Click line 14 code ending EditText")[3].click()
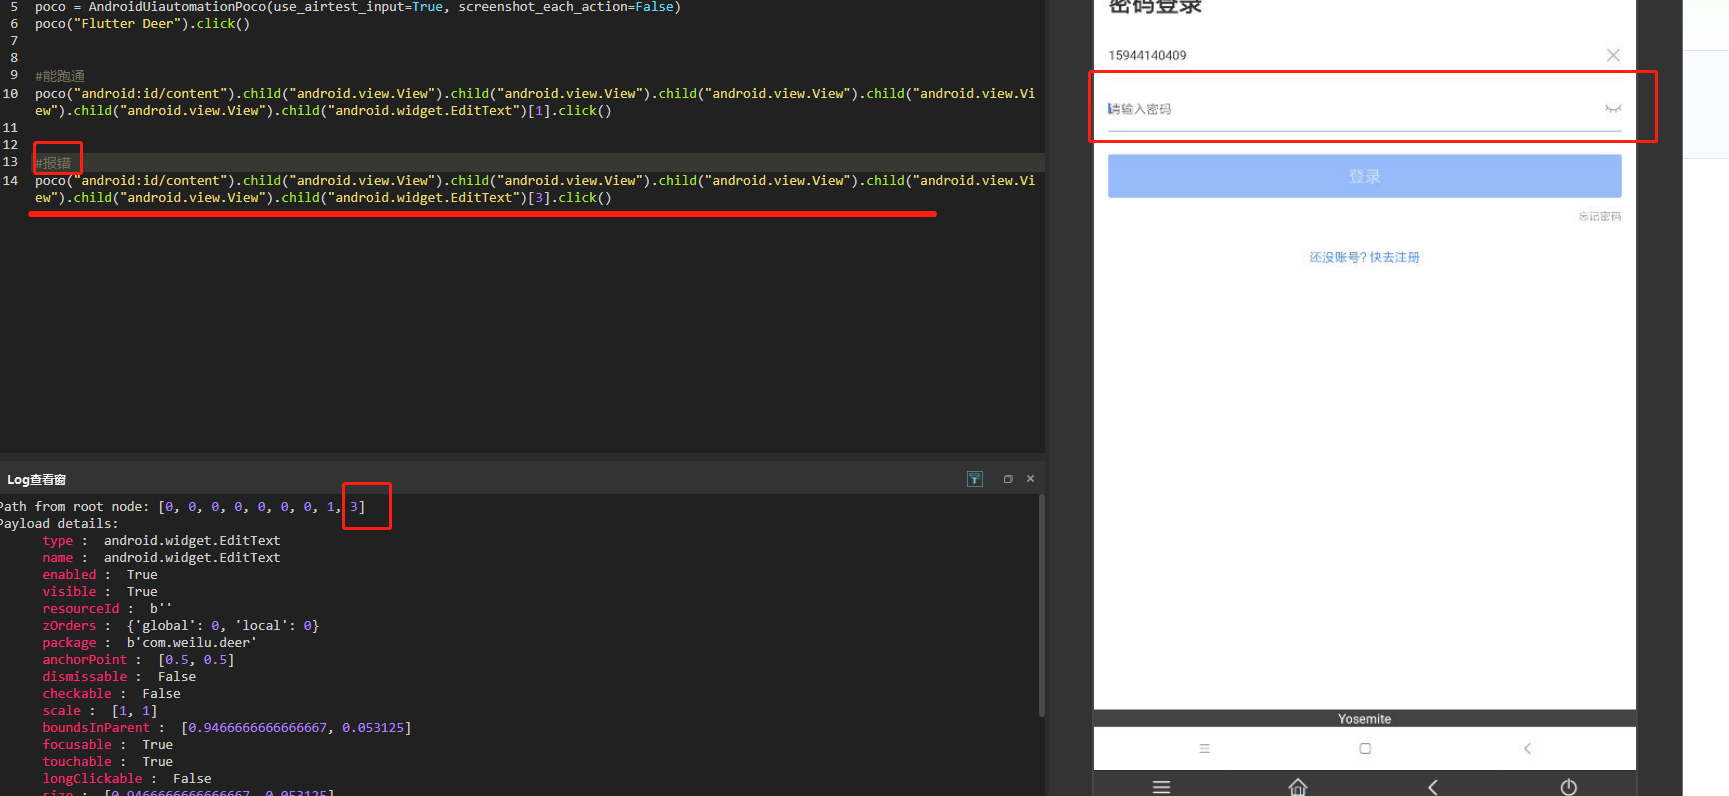The height and width of the screenshot is (796, 1729). 535,189
